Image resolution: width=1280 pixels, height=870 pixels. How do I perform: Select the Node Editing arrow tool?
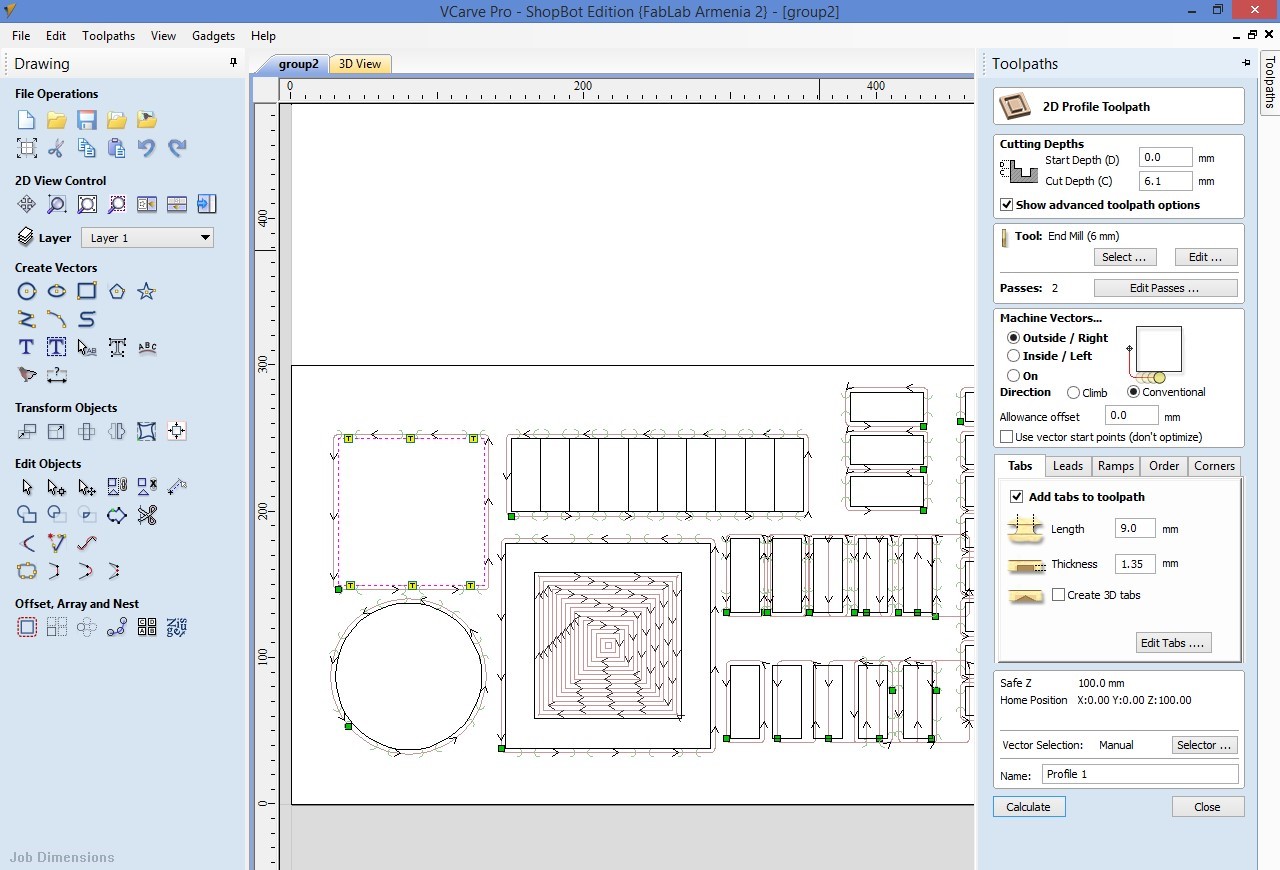[57, 487]
